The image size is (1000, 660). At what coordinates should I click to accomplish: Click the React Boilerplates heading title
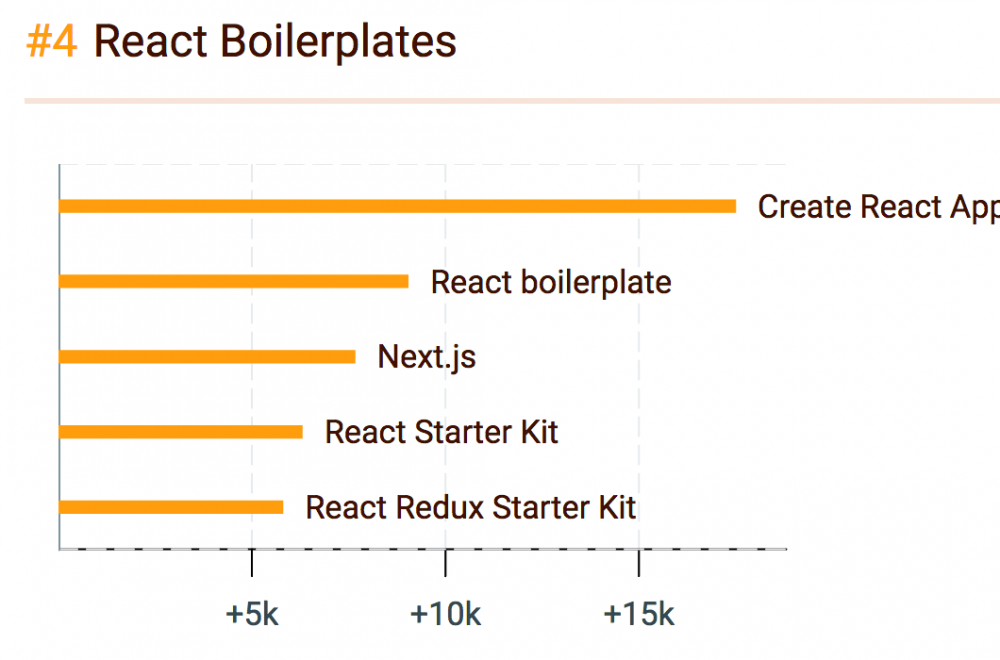pos(275,42)
